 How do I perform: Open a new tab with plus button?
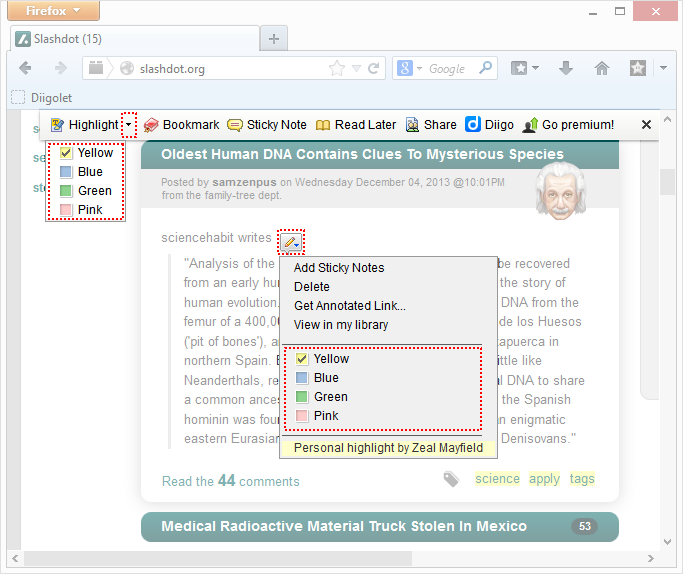274,39
